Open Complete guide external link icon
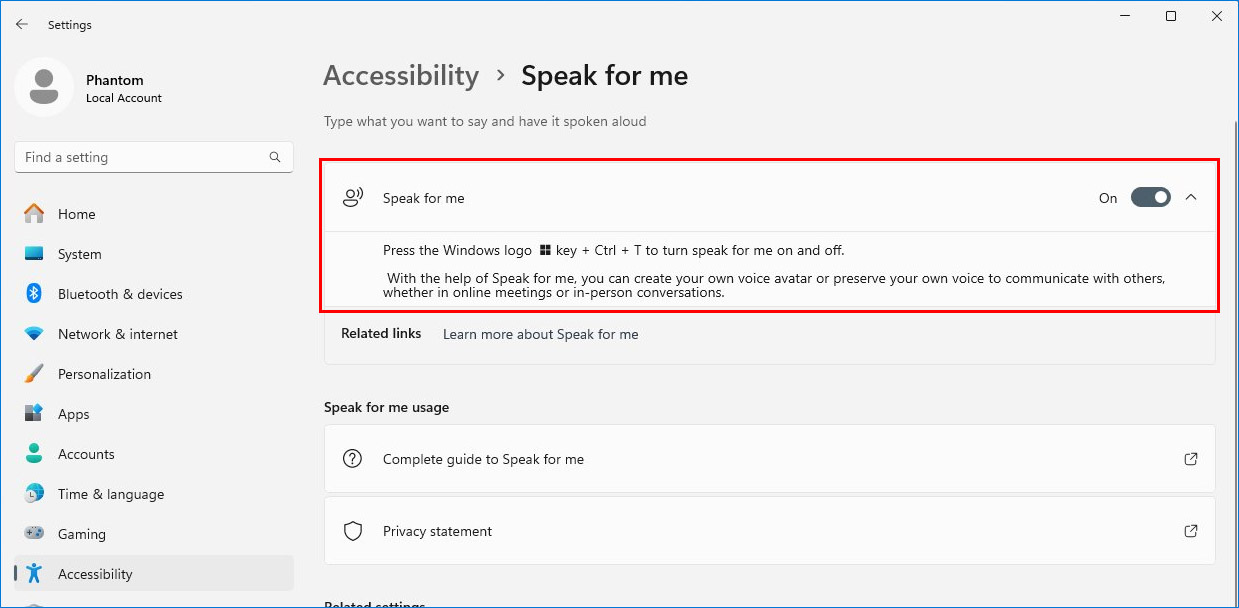 pos(1191,459)
